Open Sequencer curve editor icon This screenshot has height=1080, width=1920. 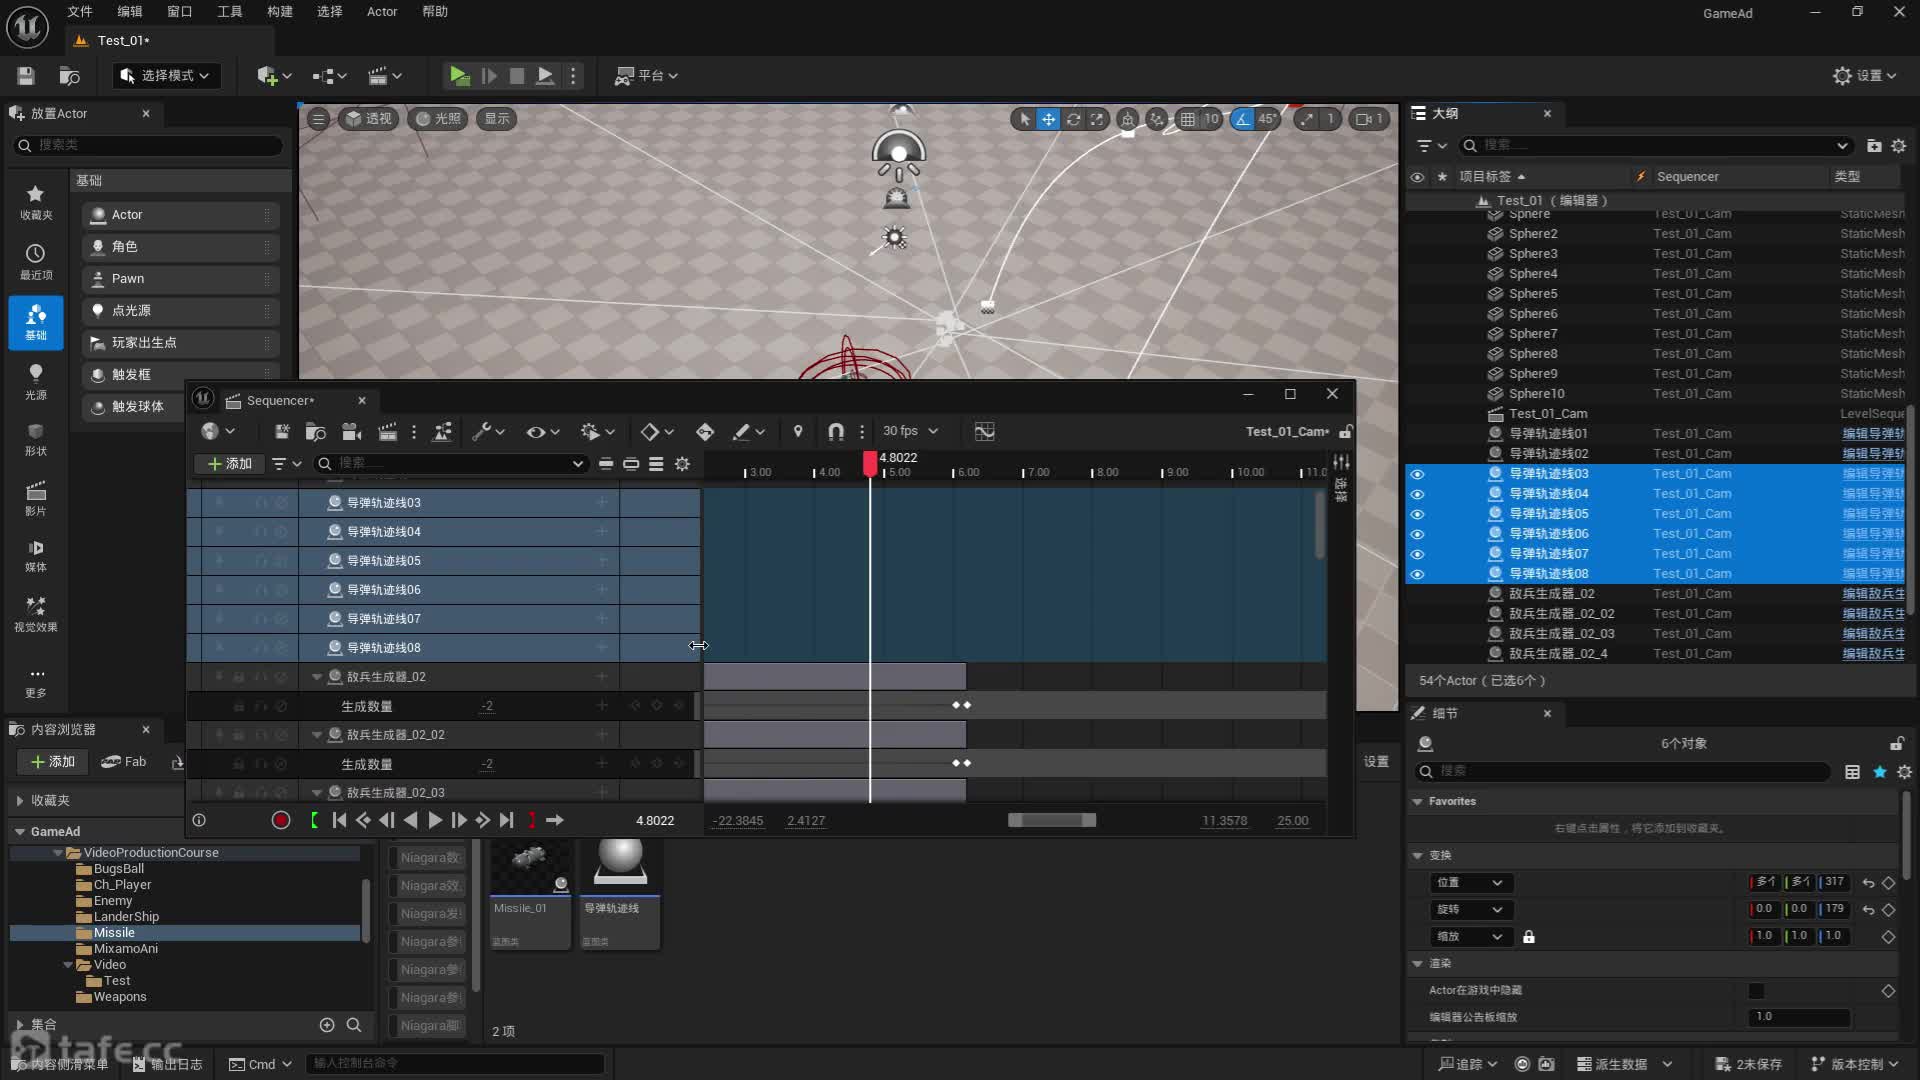click(984, 431)
